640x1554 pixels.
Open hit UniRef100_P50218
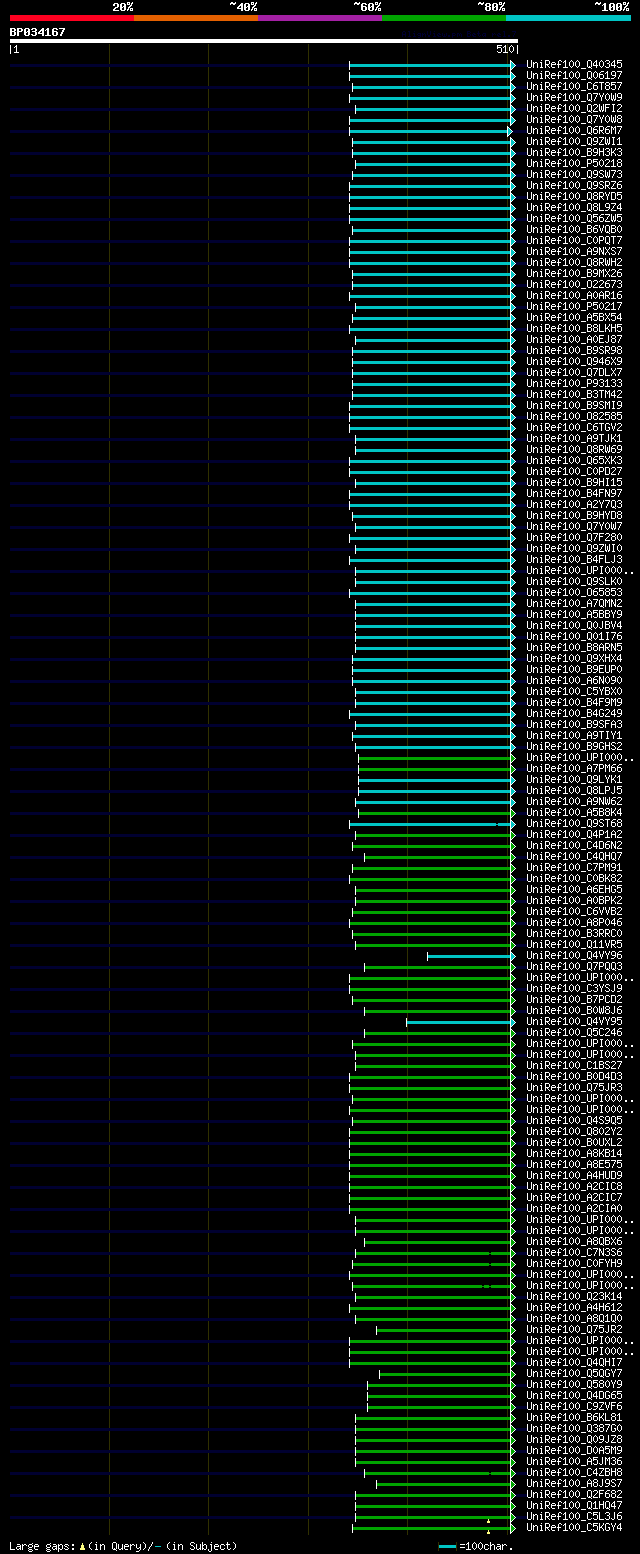[574, 163]
